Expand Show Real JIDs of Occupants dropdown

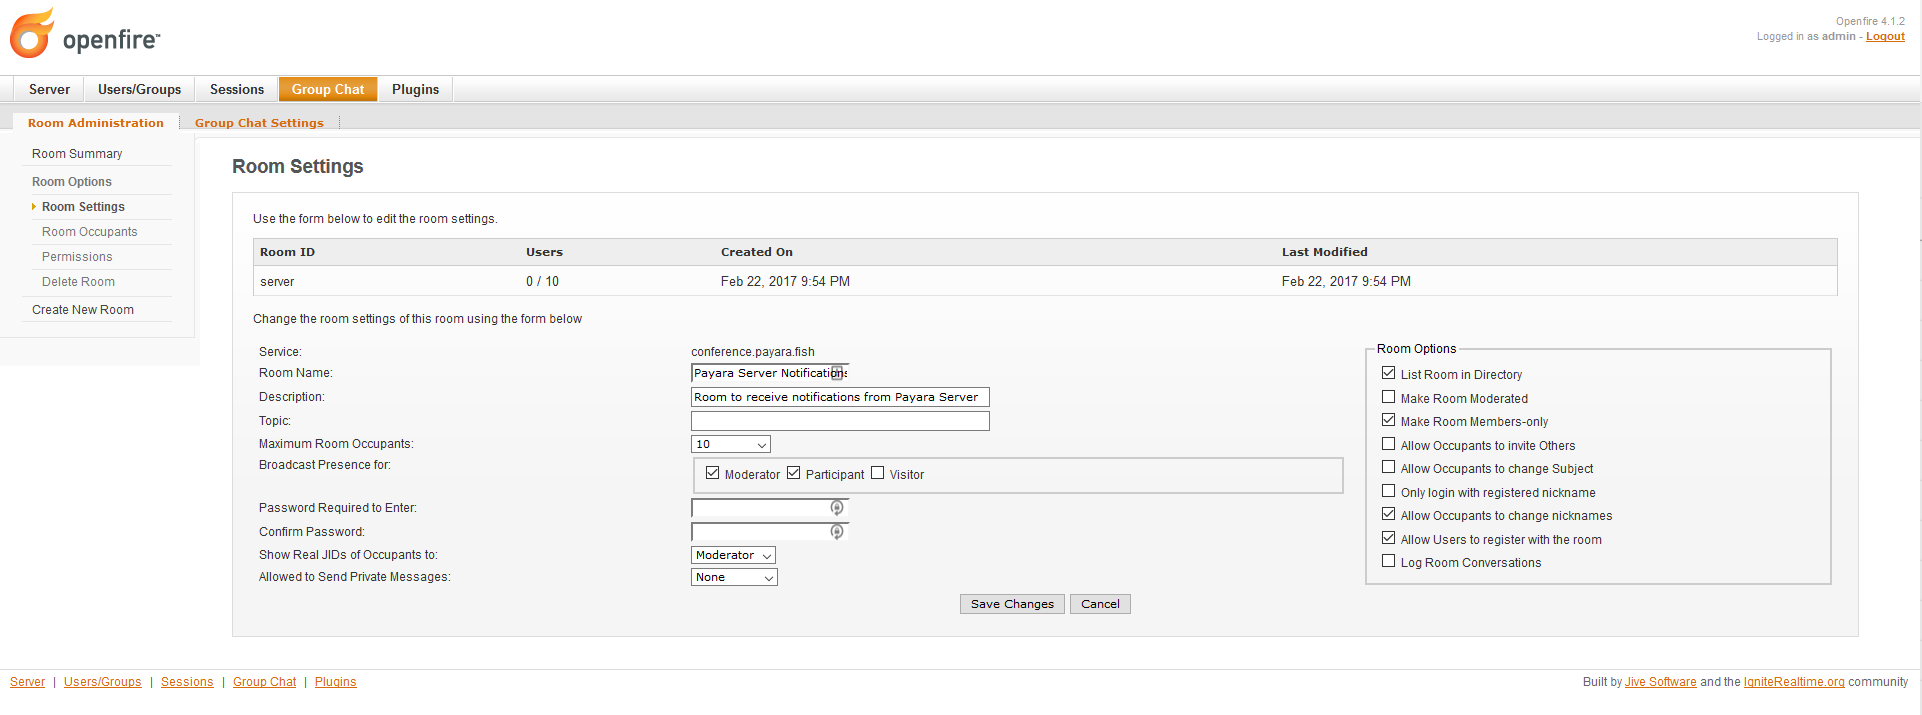click(x=733, y=555)
